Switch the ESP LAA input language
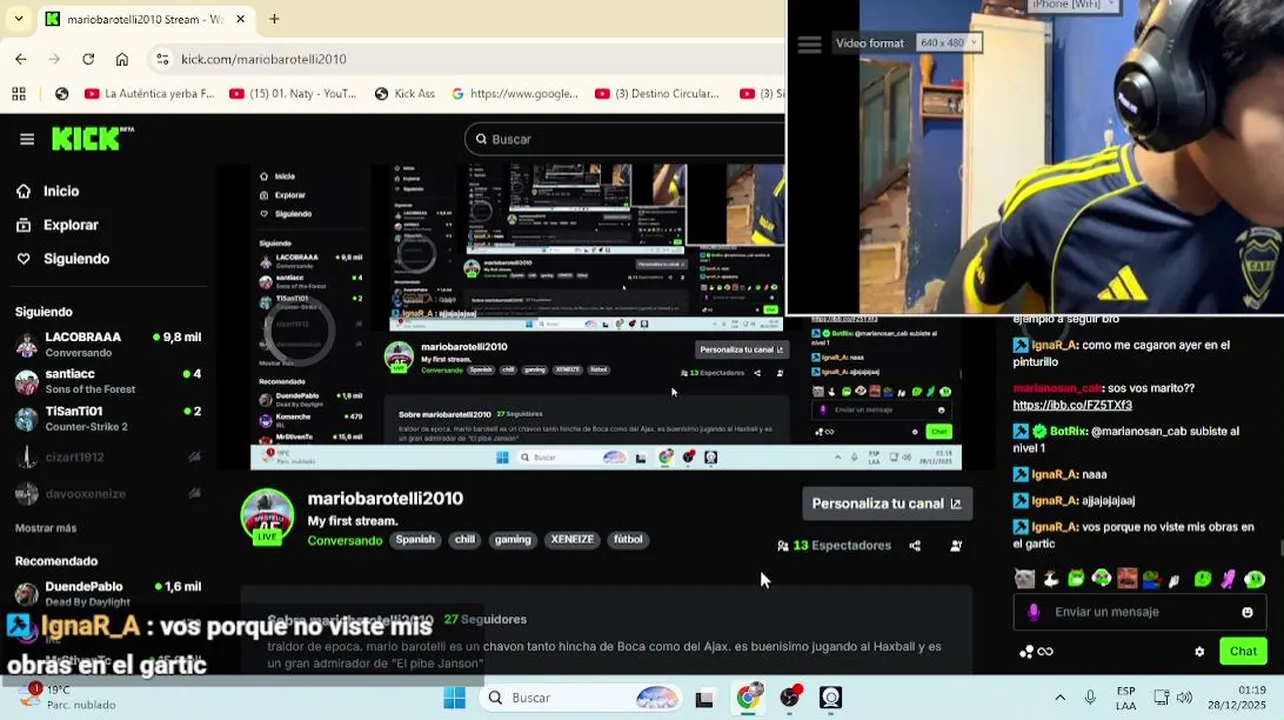1284x720 pixels. (x=1126, y=697)
